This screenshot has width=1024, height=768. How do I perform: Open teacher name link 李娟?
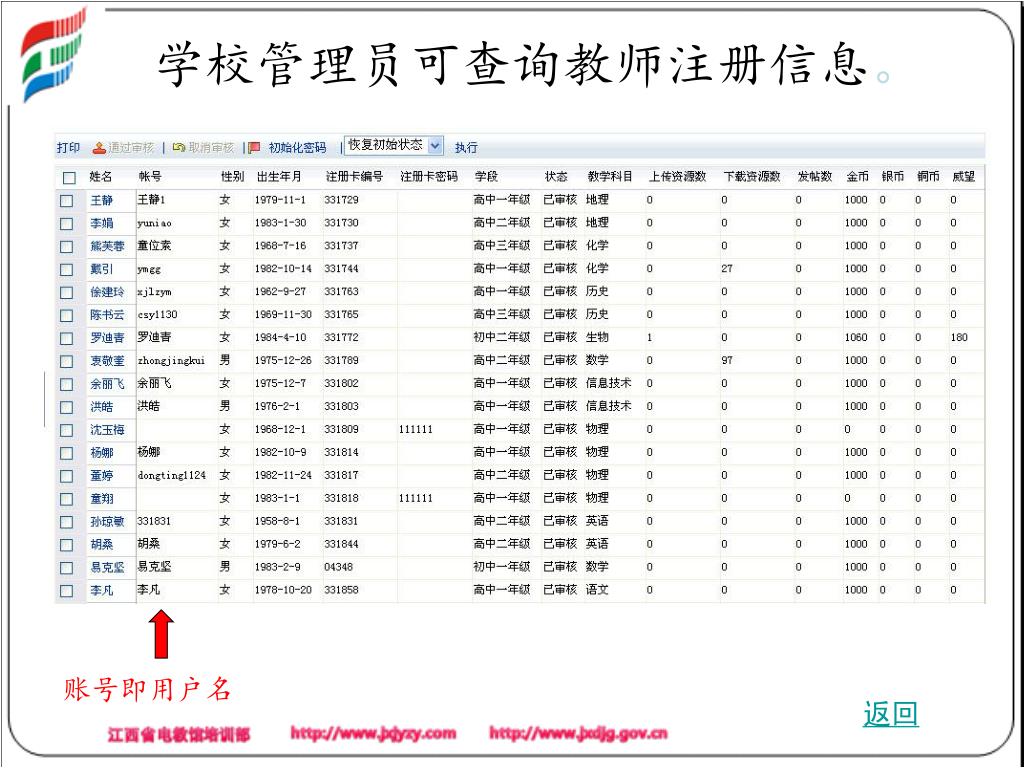click(x=102, y=223)
